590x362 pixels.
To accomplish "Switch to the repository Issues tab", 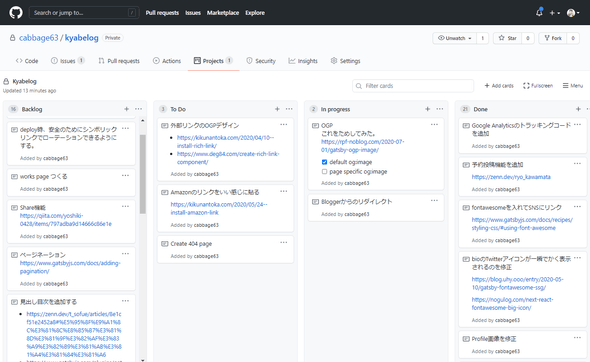I will point(67,61).
